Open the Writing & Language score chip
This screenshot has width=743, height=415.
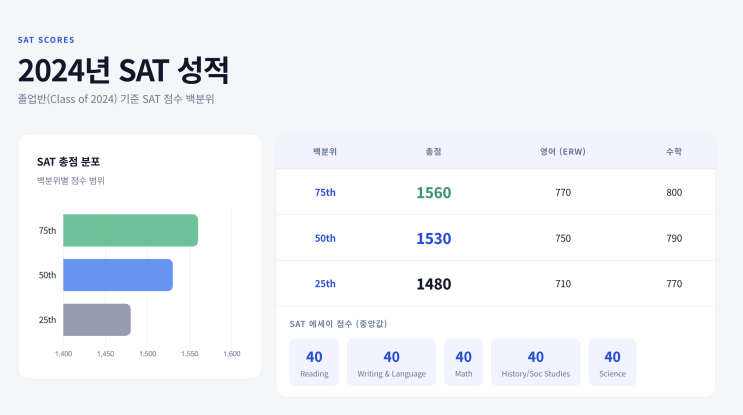coord(391,362)
